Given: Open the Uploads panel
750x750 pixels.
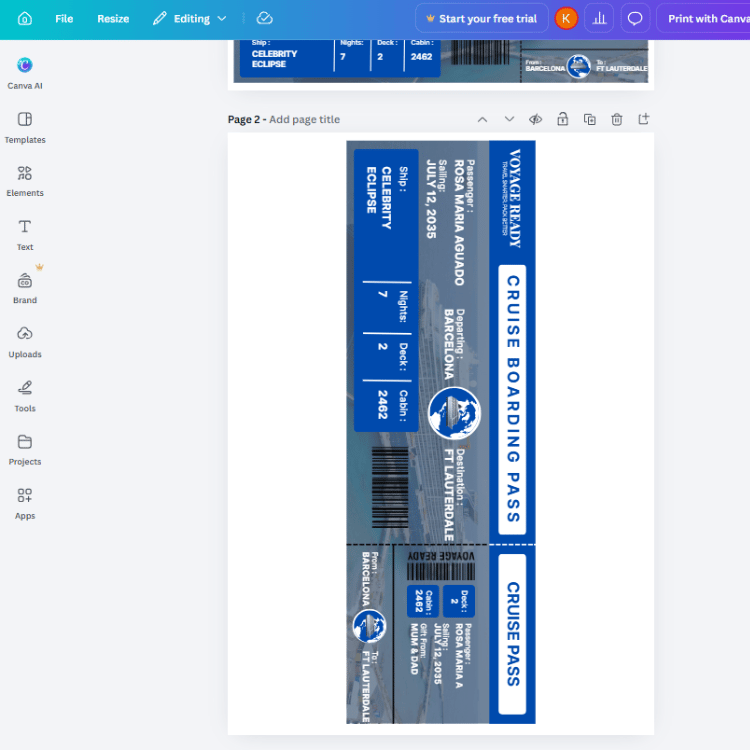Looking at the screenshot, I should [x=25, y=342].
